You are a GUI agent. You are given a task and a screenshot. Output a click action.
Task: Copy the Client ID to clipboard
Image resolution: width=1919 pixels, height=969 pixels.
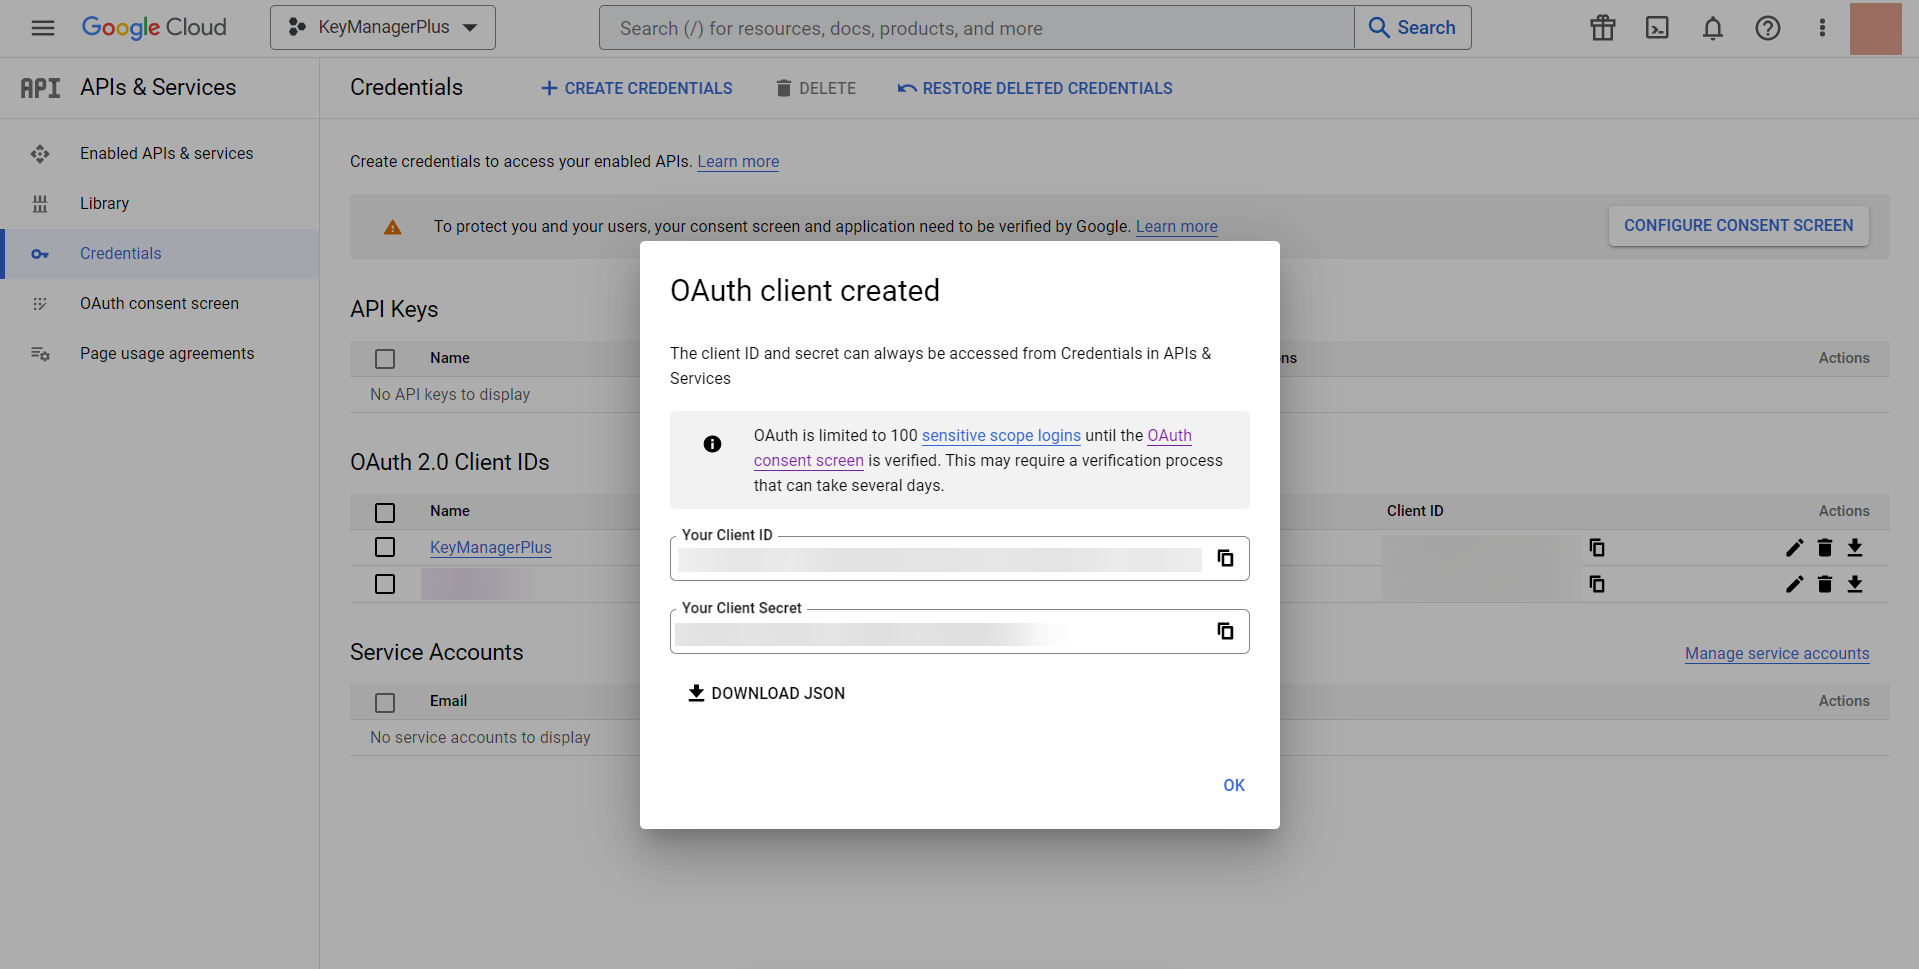pos(1224,558)
